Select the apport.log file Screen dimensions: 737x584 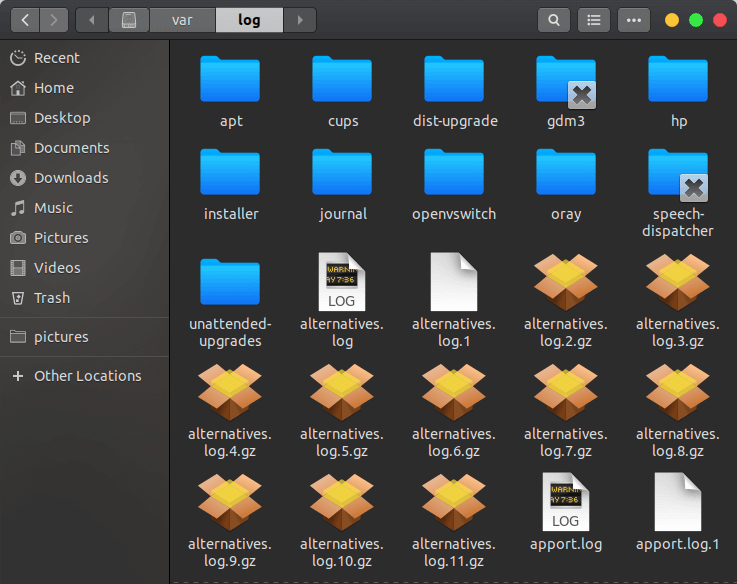[x=566, y=512]
